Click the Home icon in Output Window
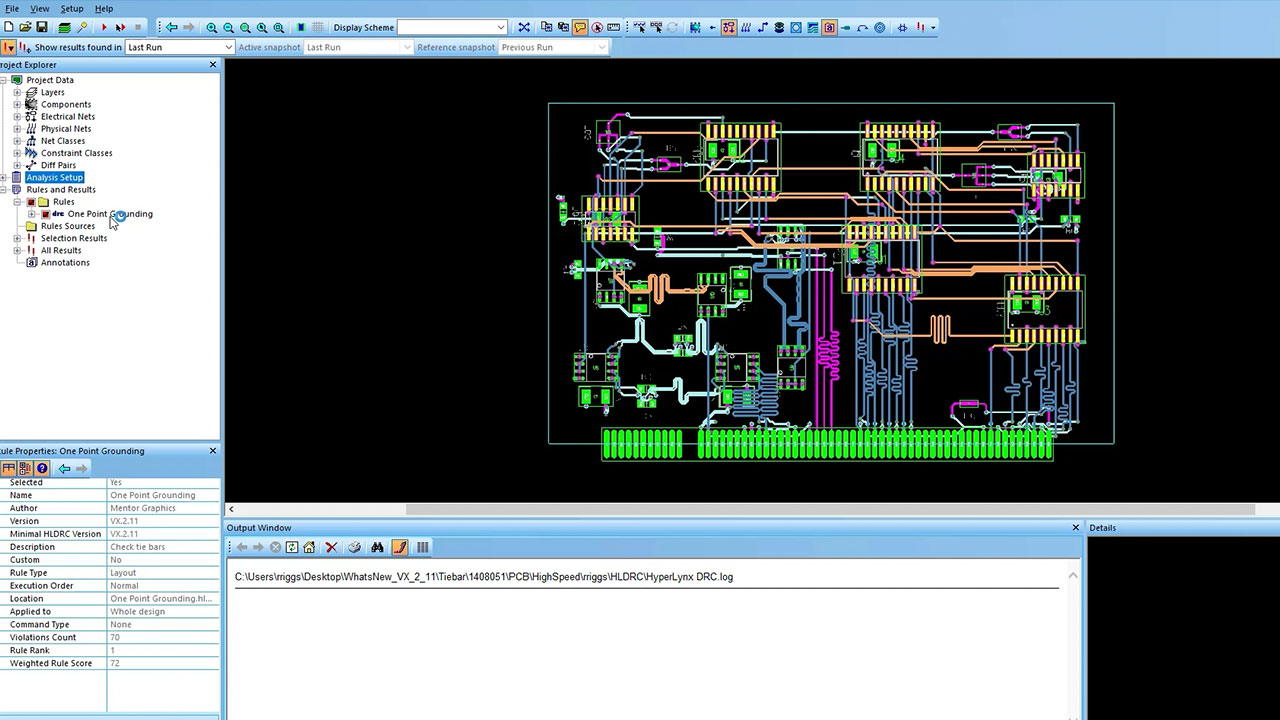The height and width of the screenshot is (720, 1280). pos(309,547)
